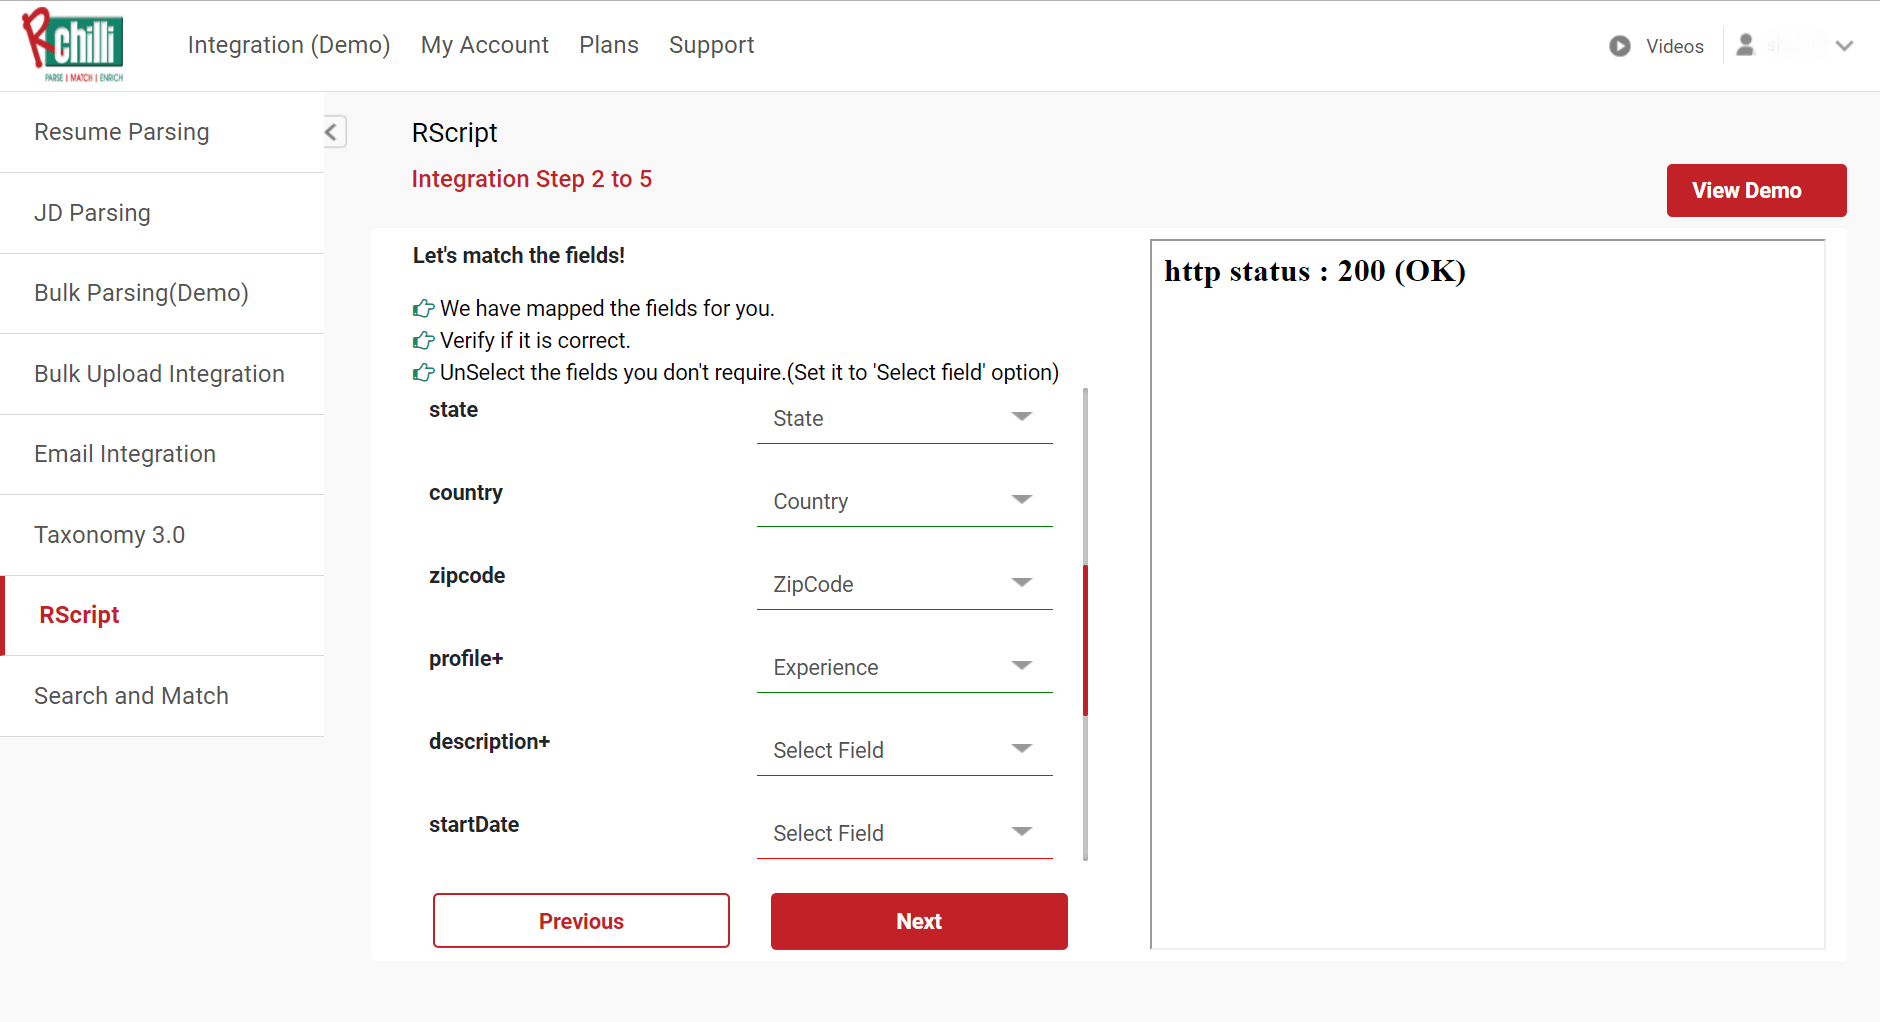Click the 'description+' field label
The height and width of the screenshot is (1022, 1880).
pos(490,742)
